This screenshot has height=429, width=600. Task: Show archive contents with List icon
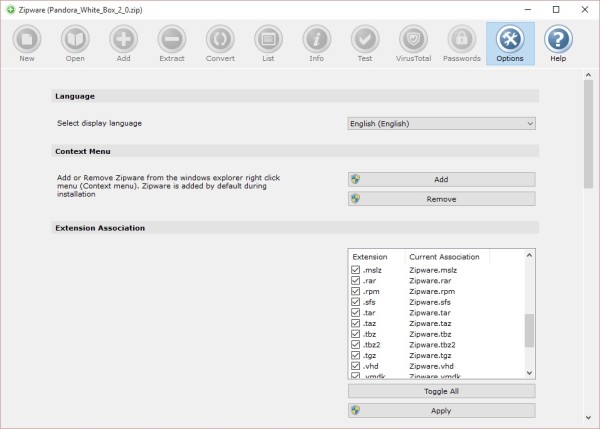(x=268, y=39)
